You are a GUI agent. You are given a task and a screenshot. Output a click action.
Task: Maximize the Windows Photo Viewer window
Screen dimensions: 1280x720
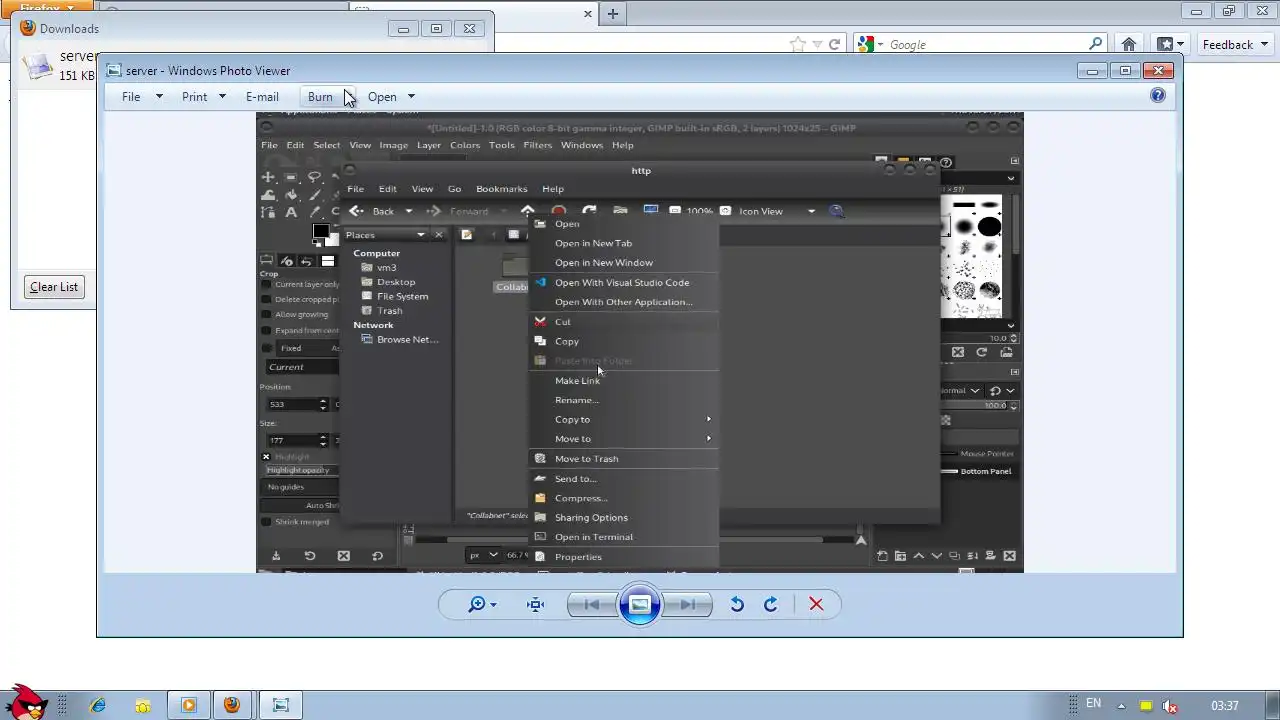tap(1125, 70)
